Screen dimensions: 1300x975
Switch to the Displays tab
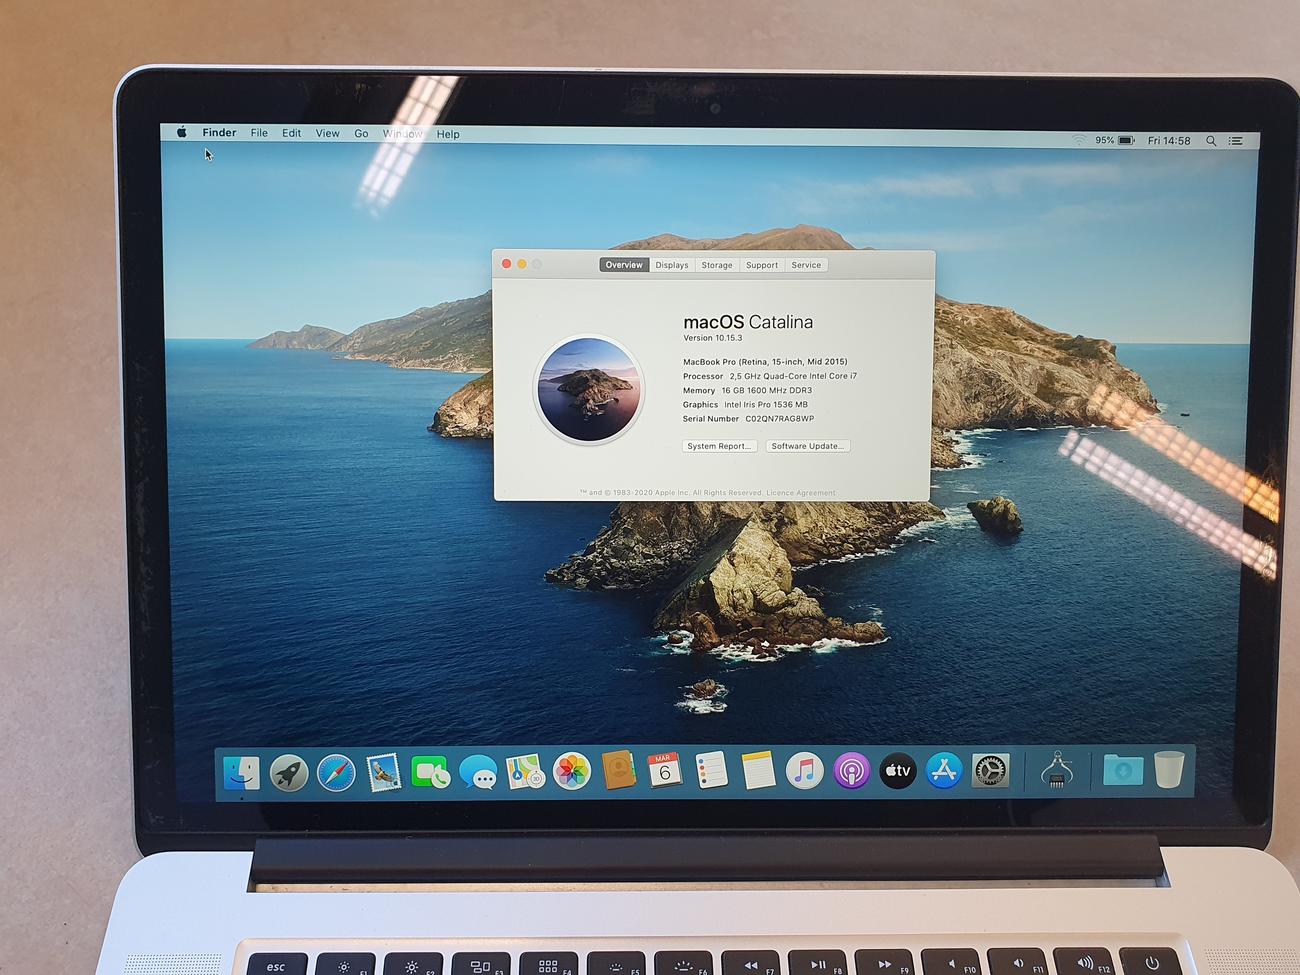click(x=672, y=265)
